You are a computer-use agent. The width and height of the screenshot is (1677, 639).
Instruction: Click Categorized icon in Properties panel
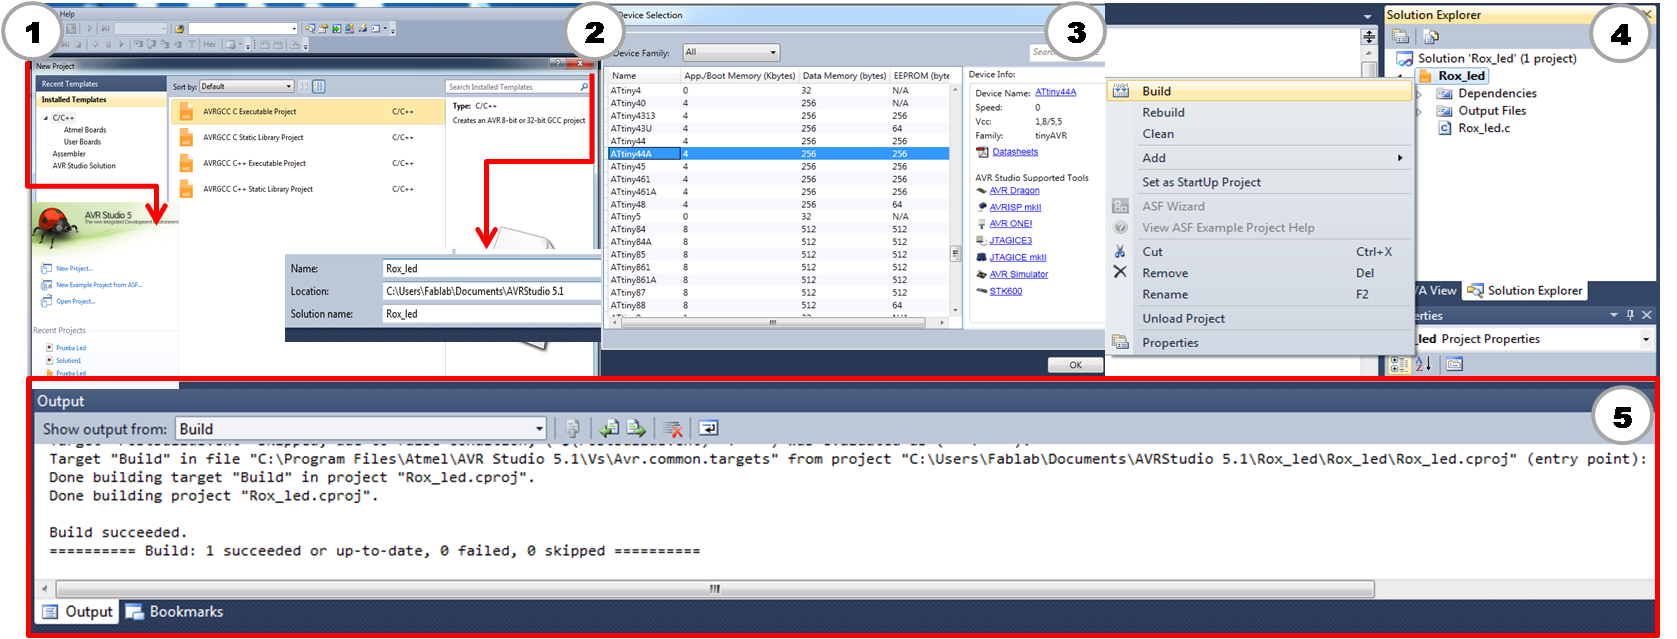(x=1400, y=364)
